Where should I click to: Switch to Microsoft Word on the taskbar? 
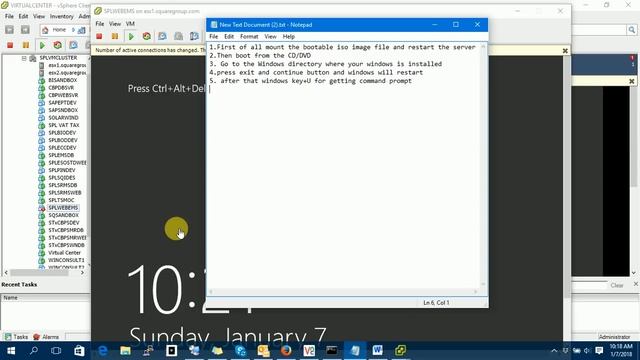pyautogui.click(x=378, y=351)
